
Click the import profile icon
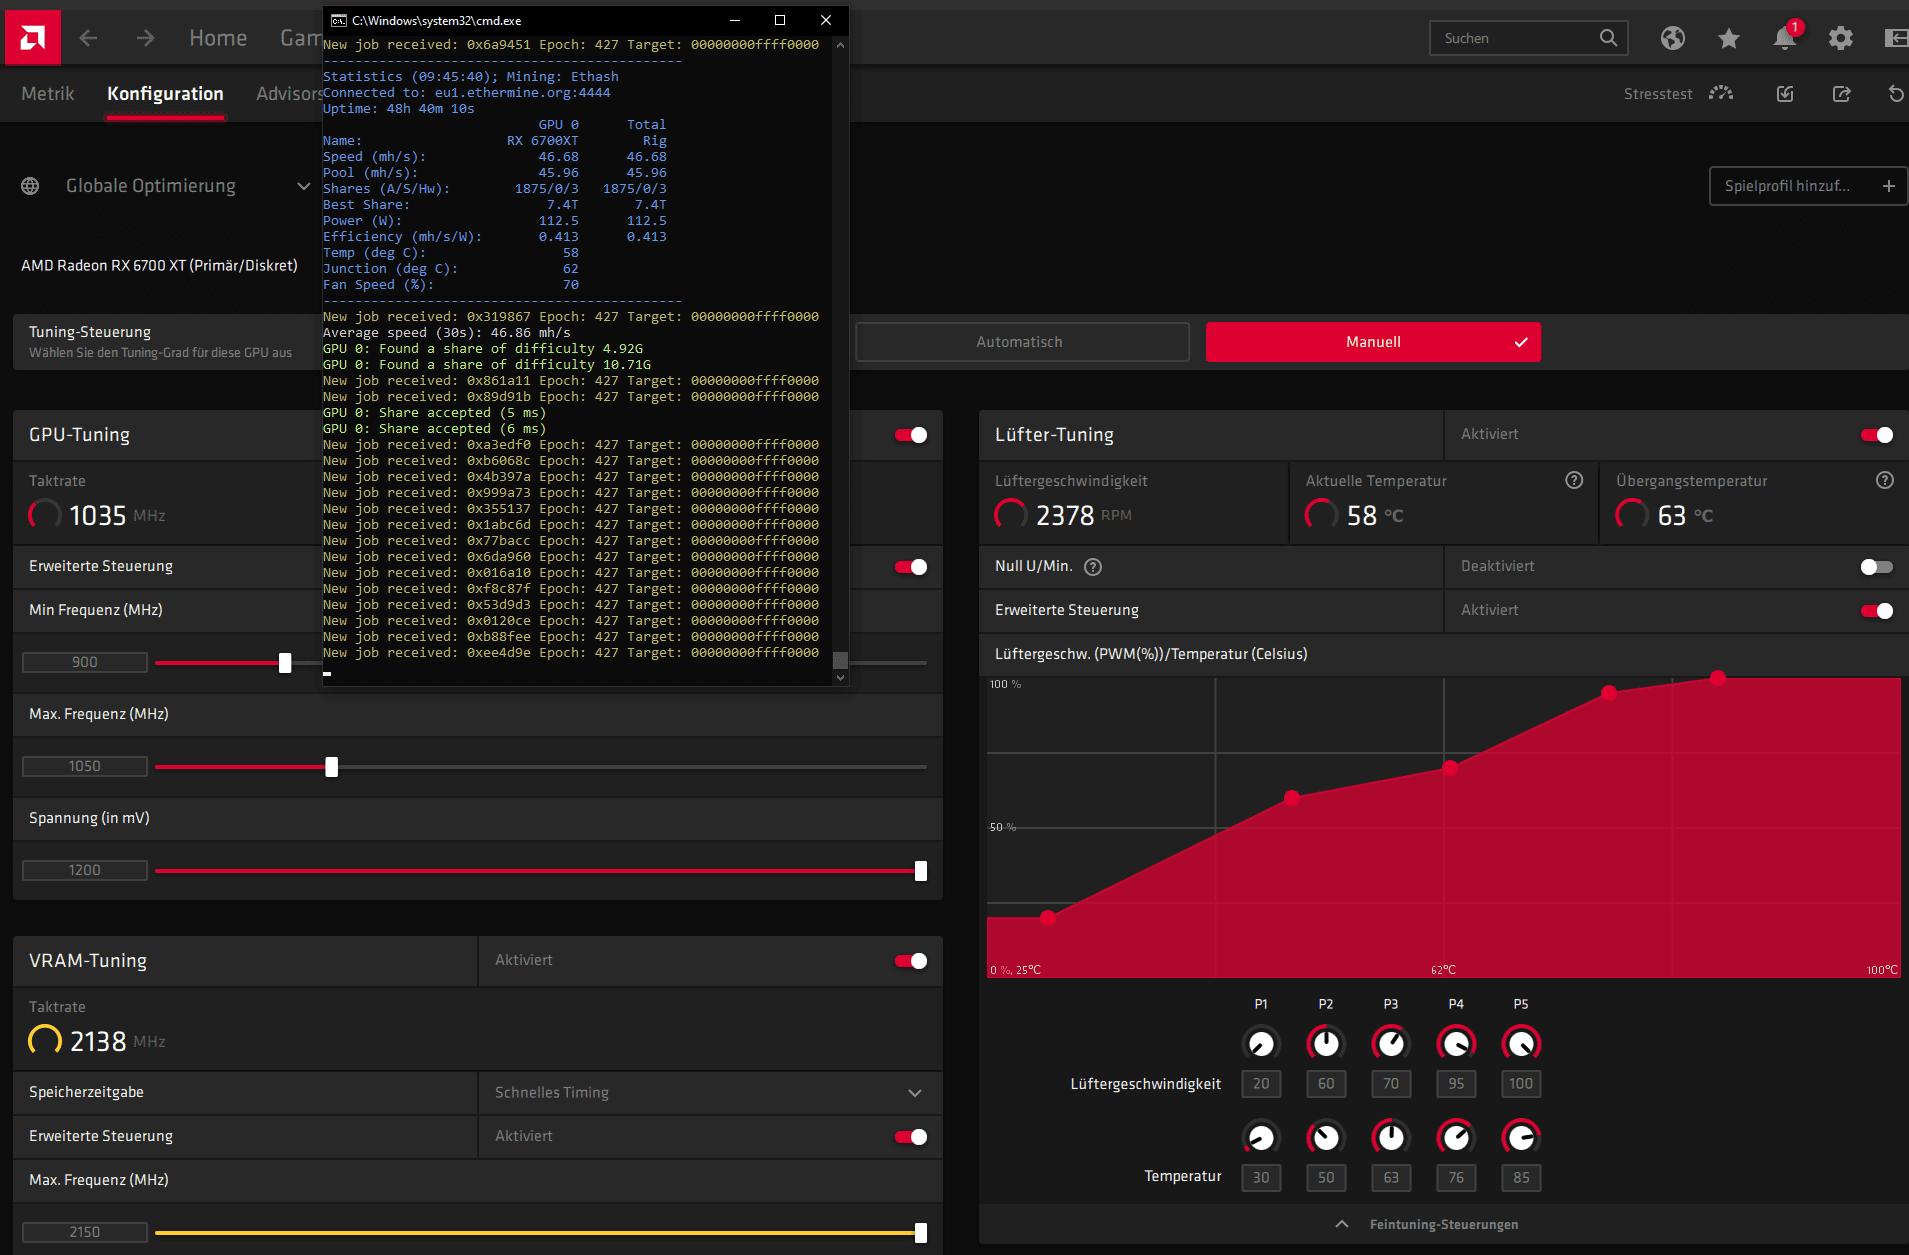[1785, 93]
